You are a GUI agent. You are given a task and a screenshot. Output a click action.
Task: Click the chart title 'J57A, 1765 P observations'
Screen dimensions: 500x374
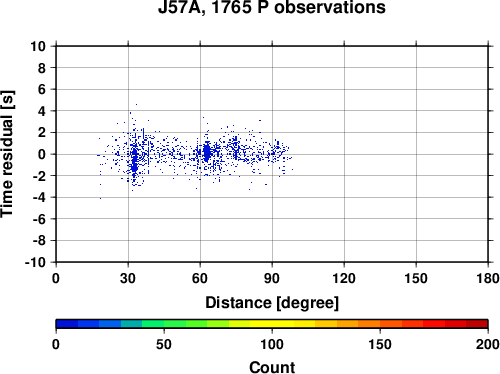tap(272, 7)
